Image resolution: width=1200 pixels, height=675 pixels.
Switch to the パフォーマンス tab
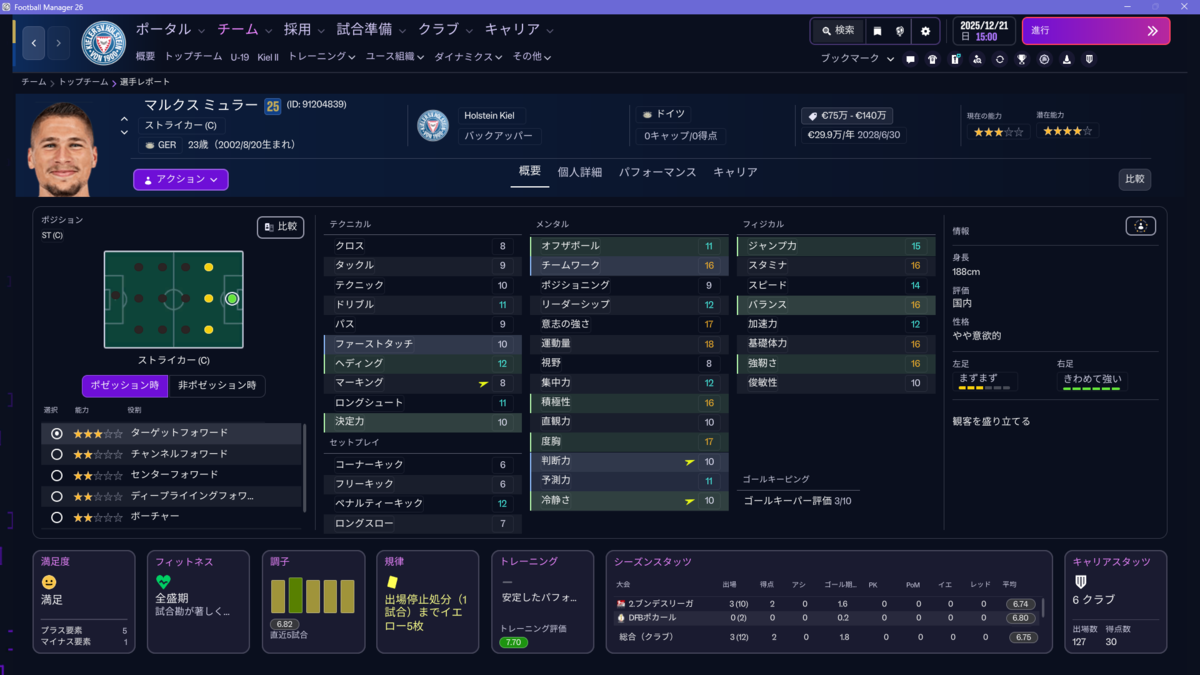[657, 172]
